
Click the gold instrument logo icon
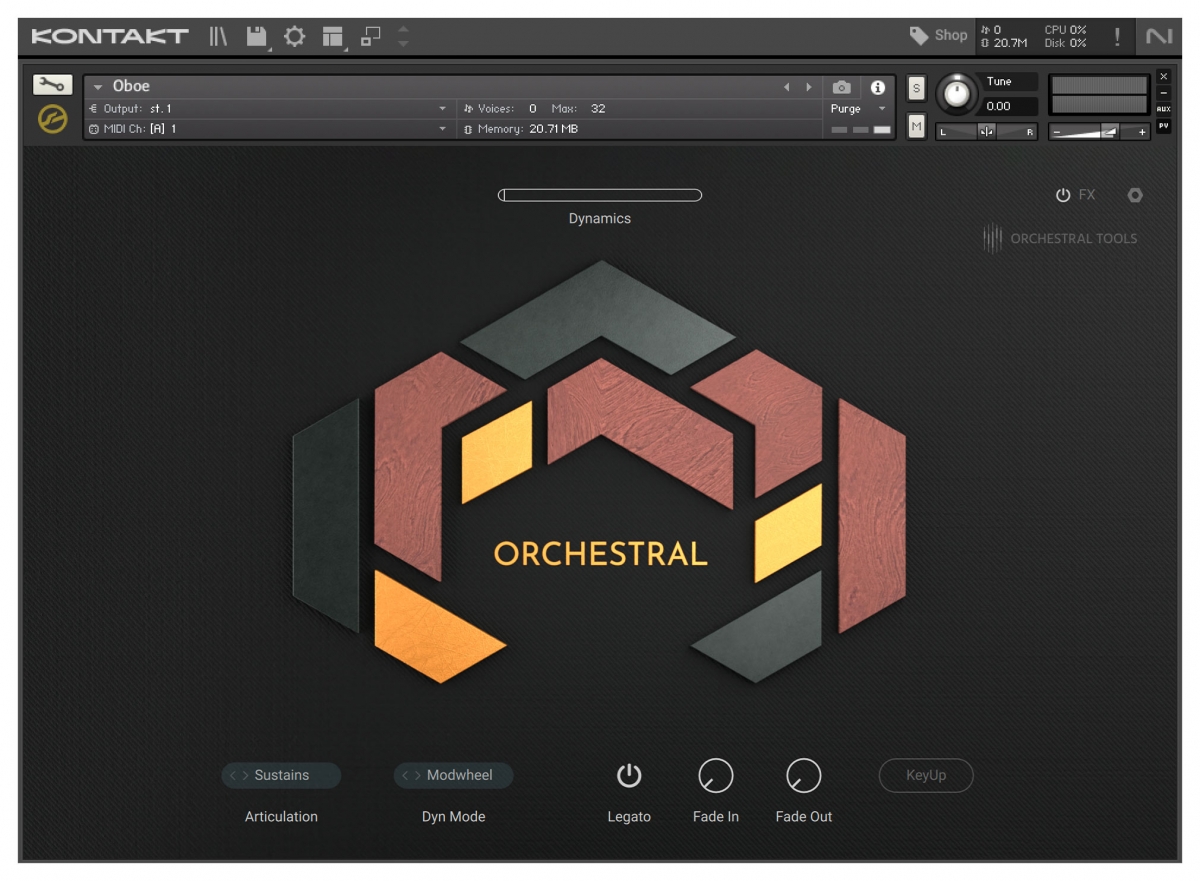[x=52, y=119]
